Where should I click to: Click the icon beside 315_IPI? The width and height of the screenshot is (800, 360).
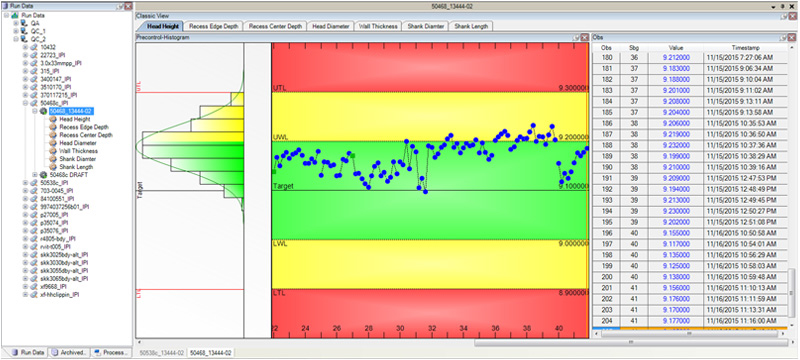(x=34, y=71)
